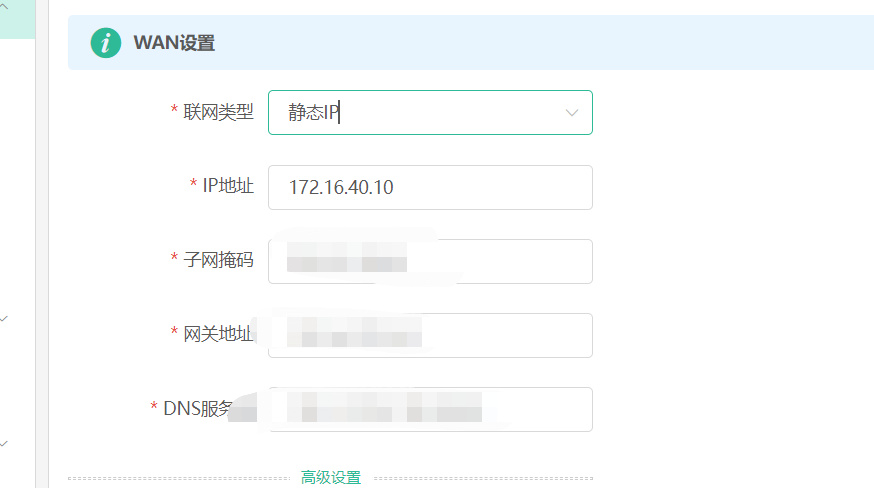Open the 高级设置 advanced settings link
The image size is (874, 488).
pos(331,477)
